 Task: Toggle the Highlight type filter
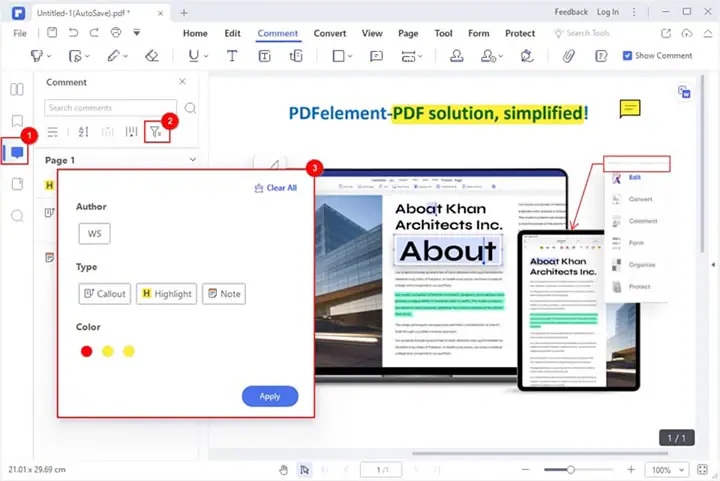(166, 294)
